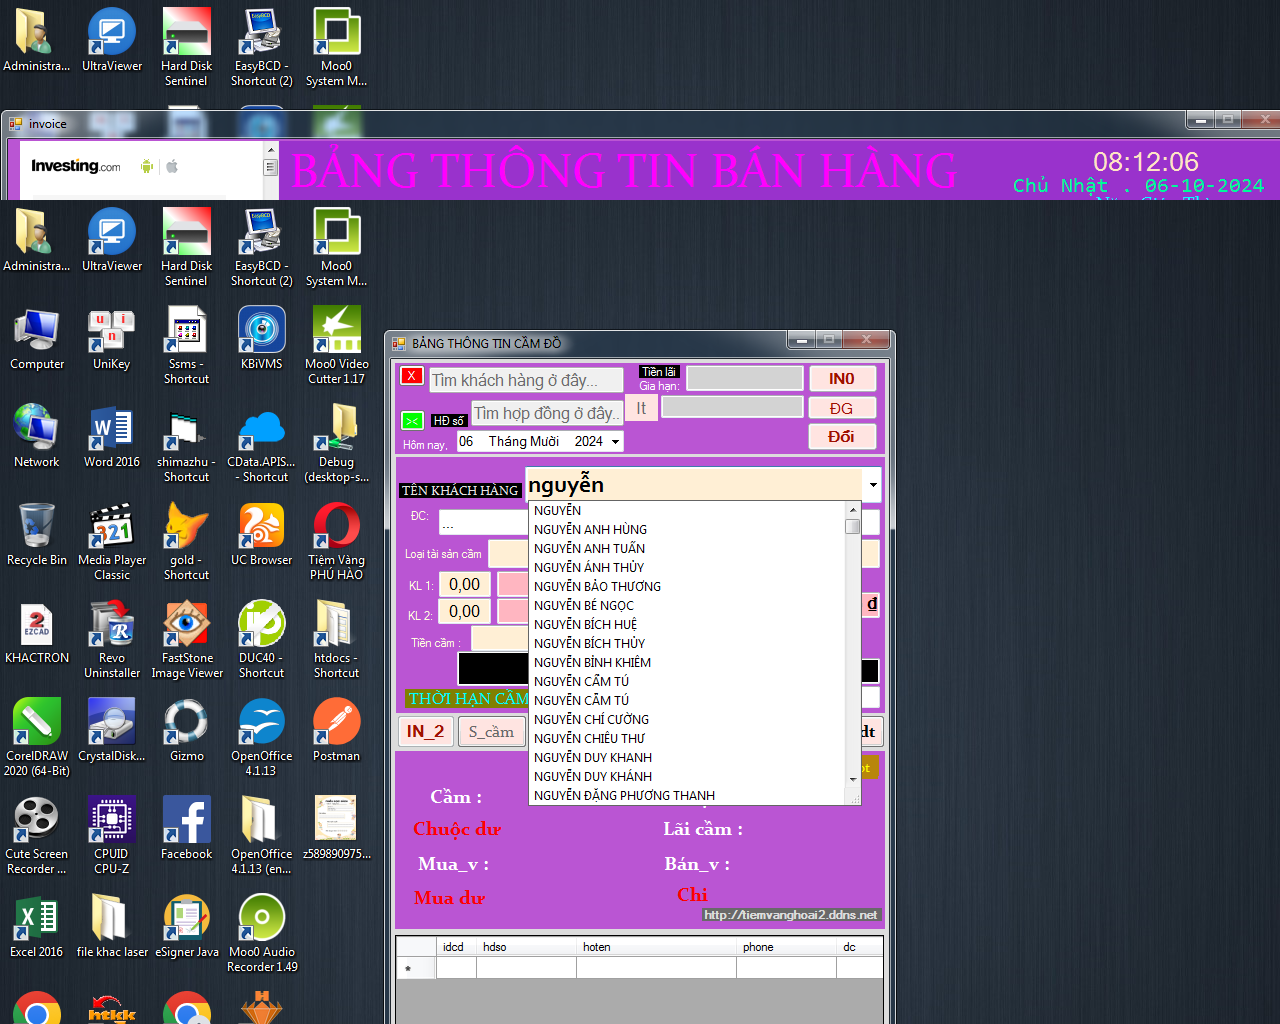Expand the Hôm nay date picker dropdown

tap(615, 441)
